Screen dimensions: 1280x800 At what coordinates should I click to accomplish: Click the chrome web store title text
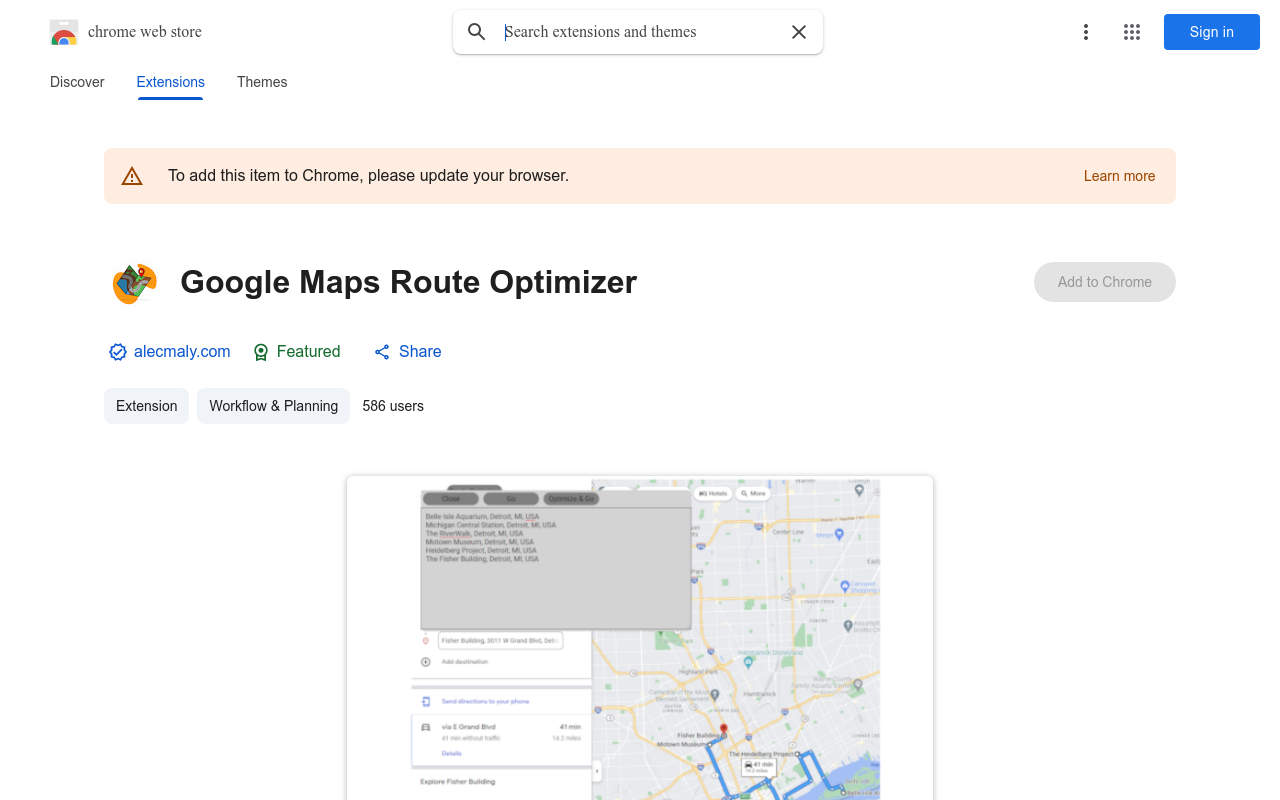tap(145, 32)
